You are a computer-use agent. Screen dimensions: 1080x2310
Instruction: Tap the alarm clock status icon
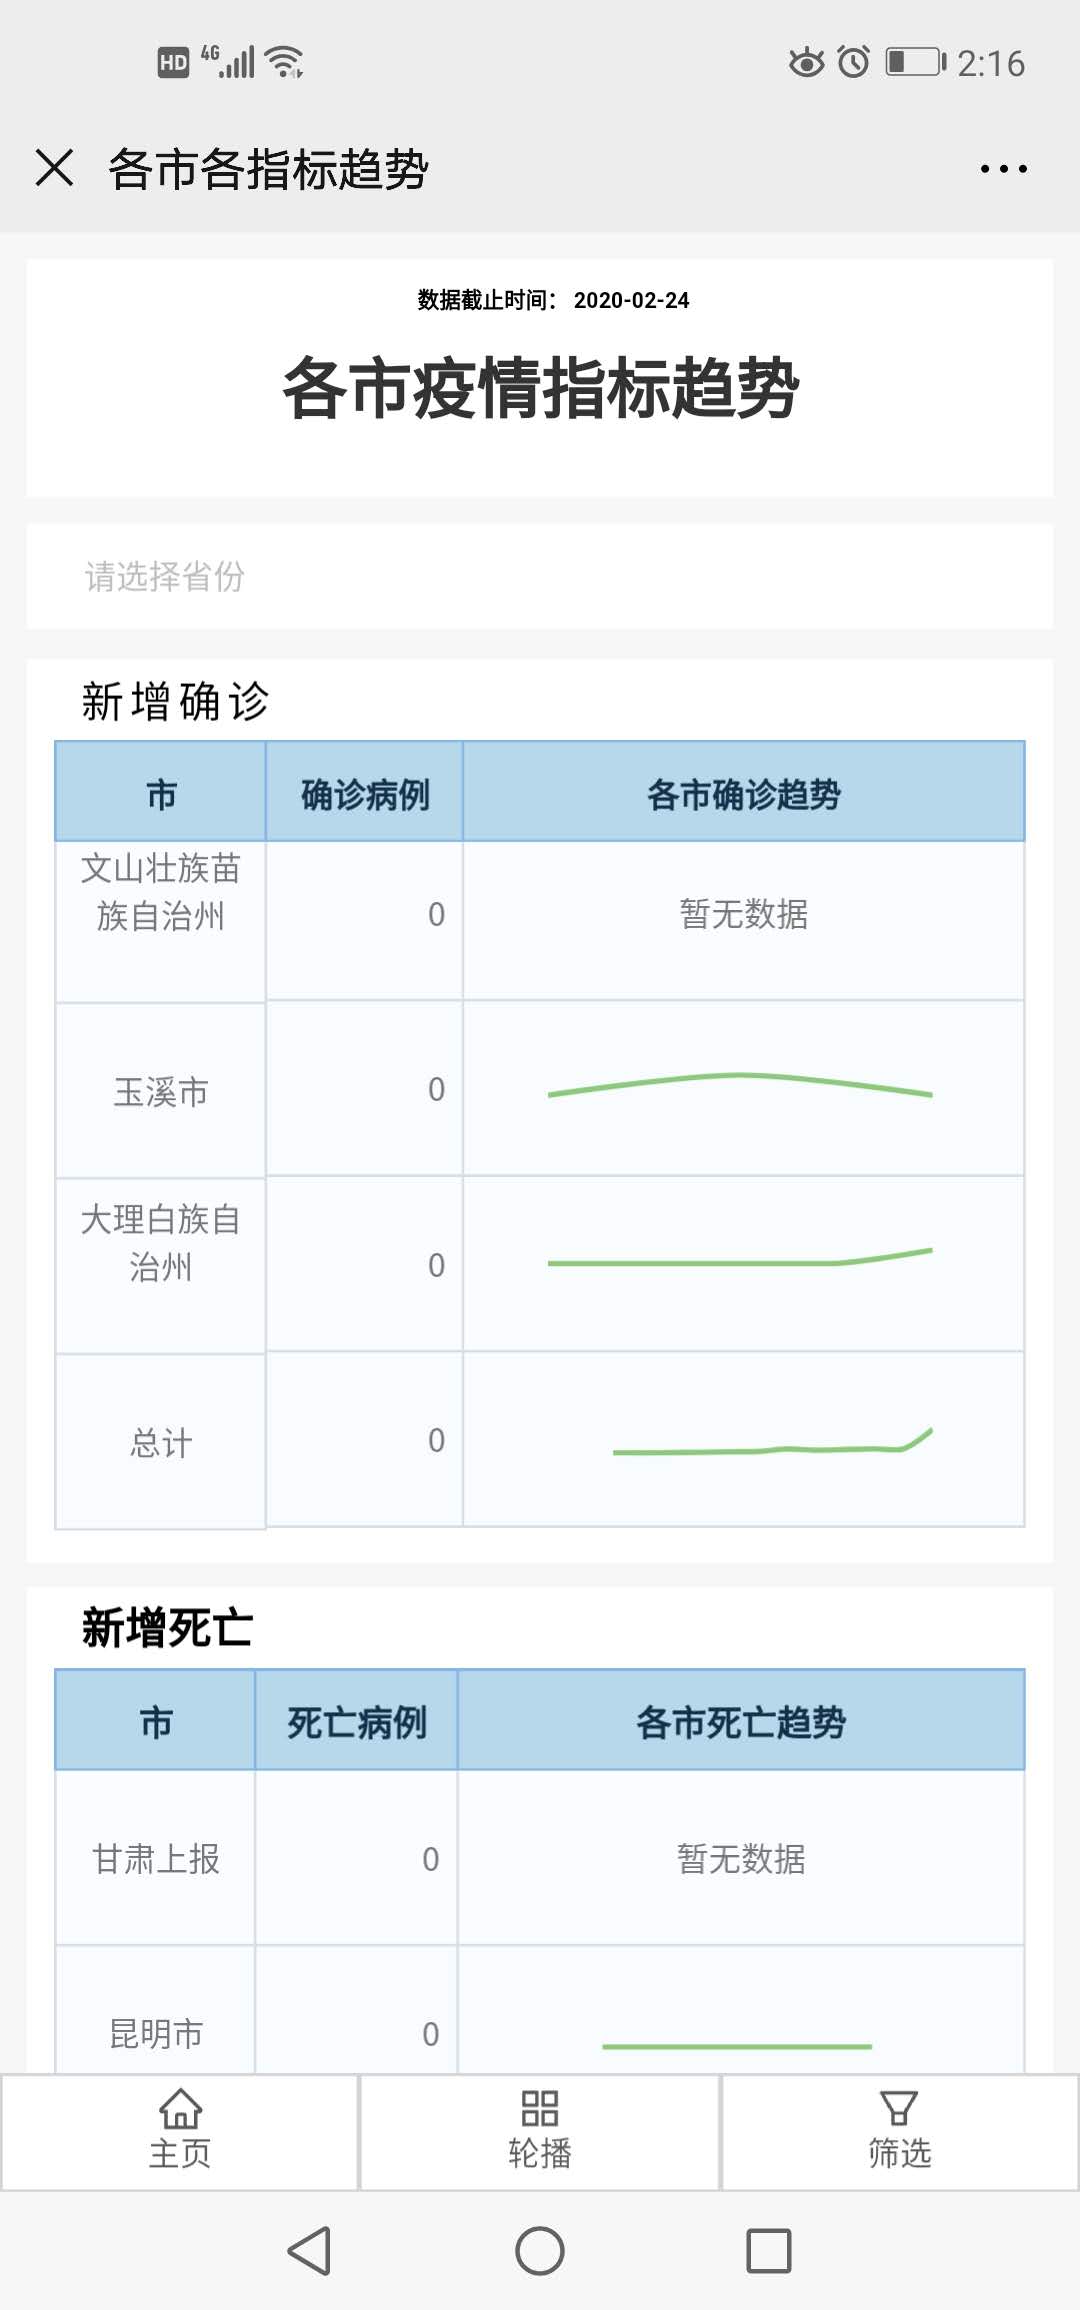click(x=853, y=63)
